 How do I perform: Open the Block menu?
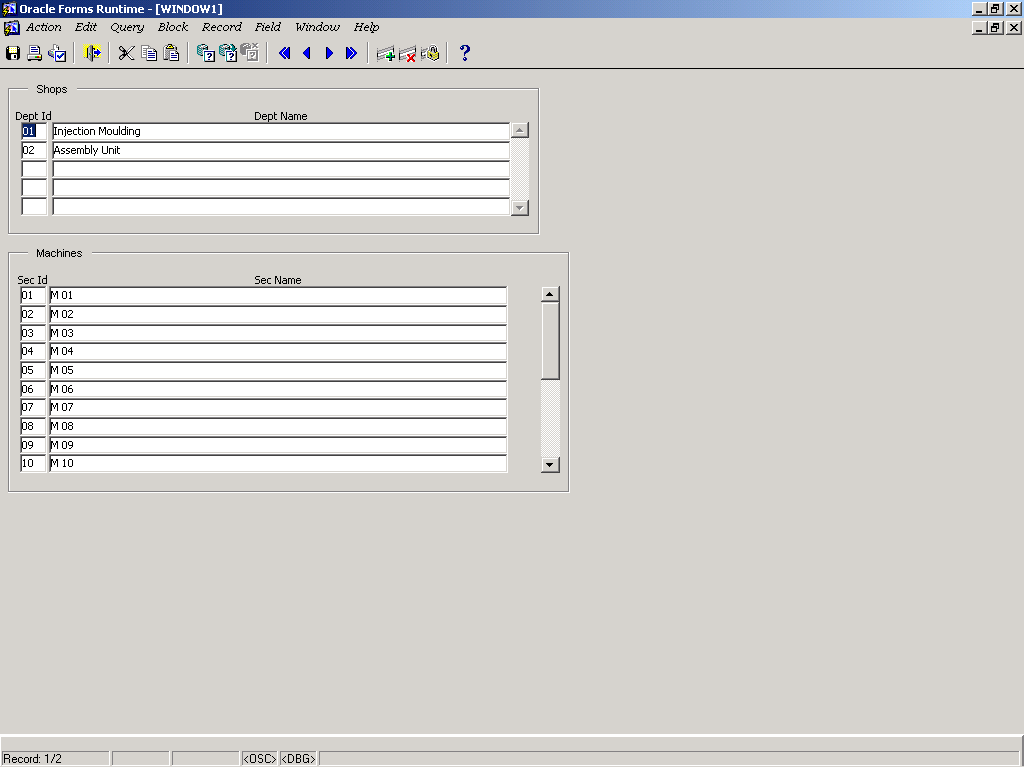(x=172, y=27)
